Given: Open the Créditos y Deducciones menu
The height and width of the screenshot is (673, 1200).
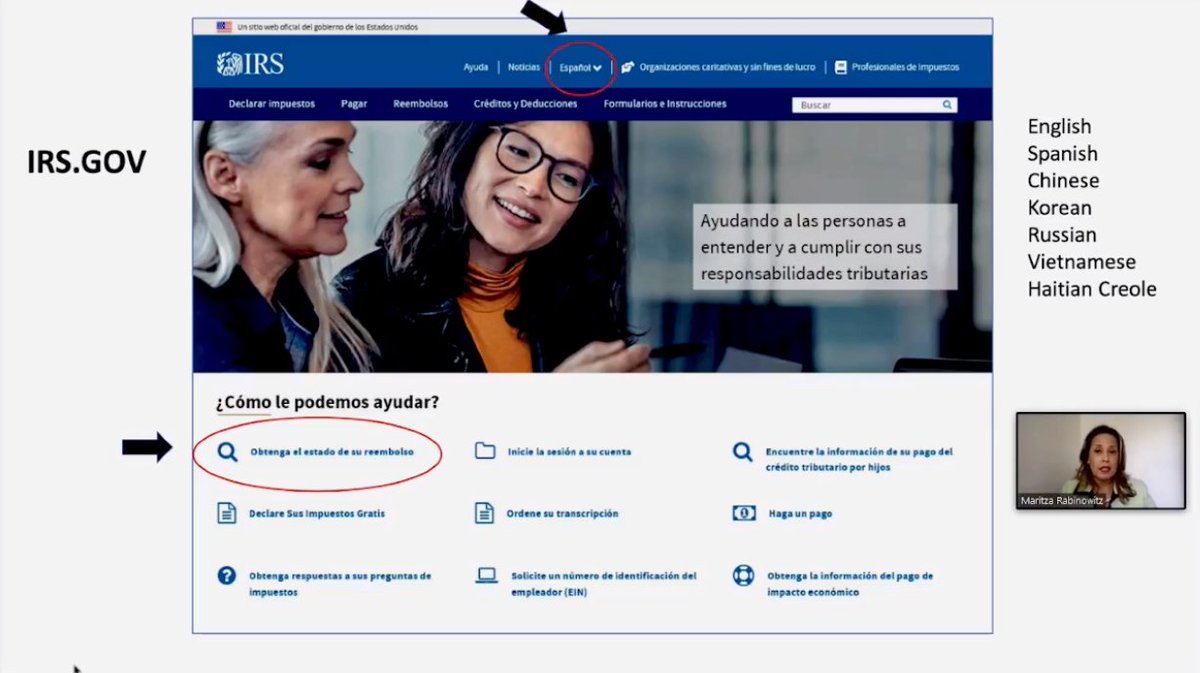Looking at the screenshot, I should (526, 104).
